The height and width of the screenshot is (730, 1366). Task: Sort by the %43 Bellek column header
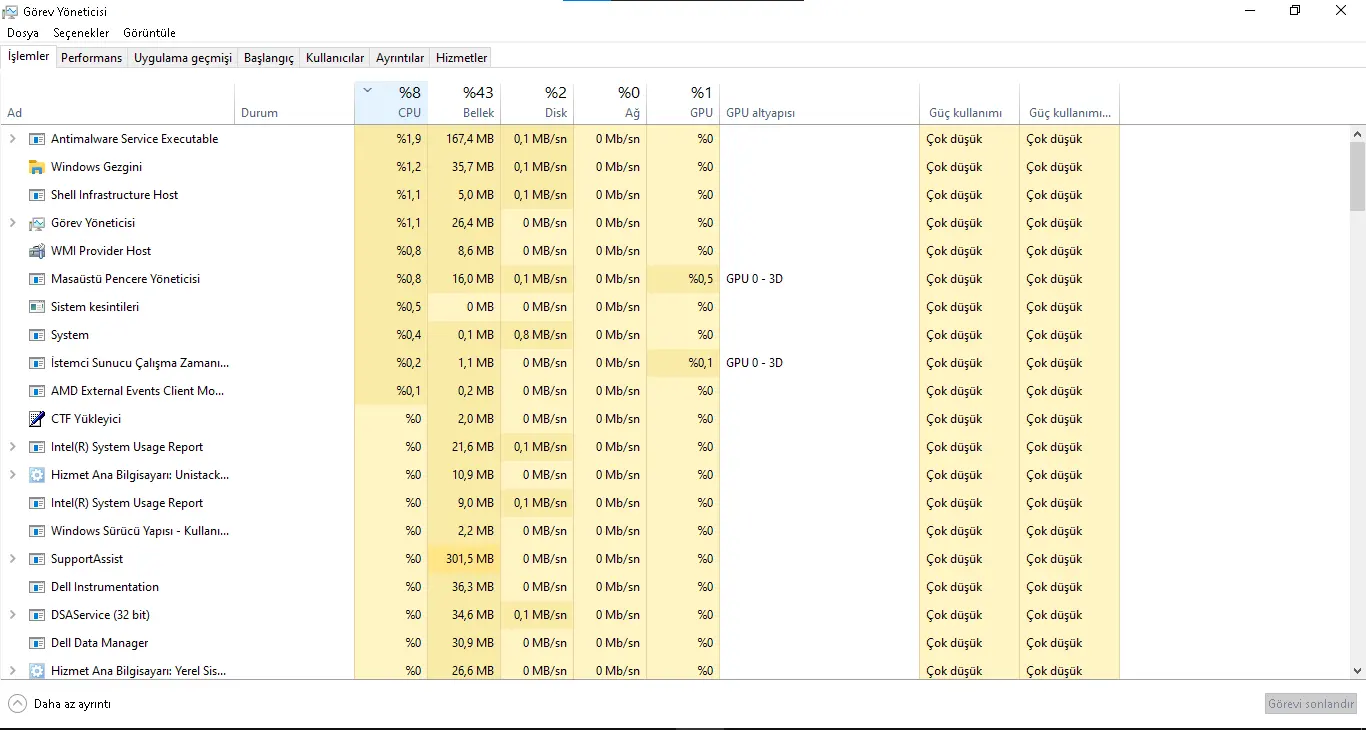click(464, 103)
